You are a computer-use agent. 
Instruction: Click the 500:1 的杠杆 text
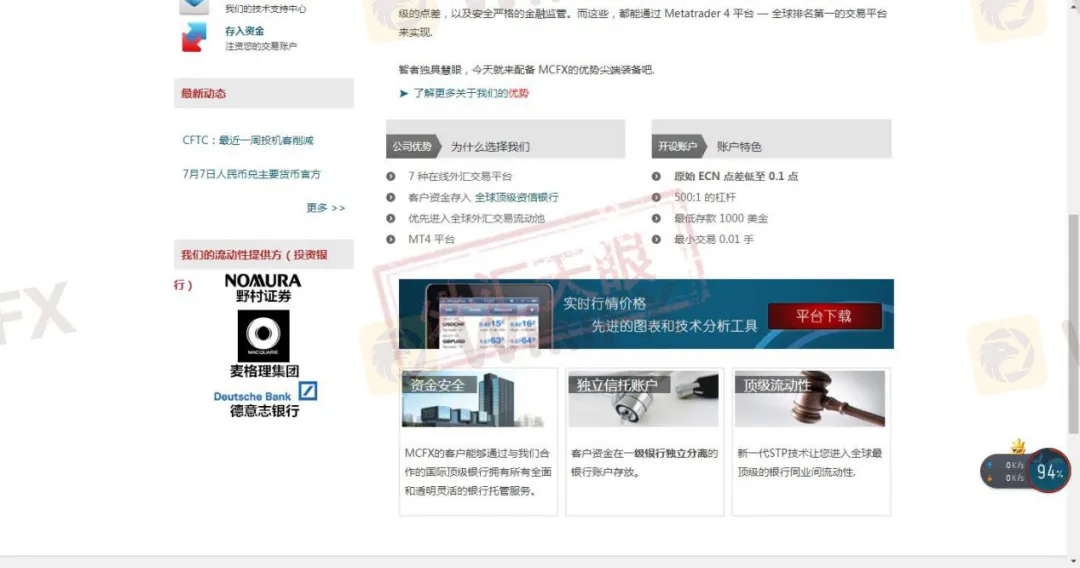[x=705, y=198]
